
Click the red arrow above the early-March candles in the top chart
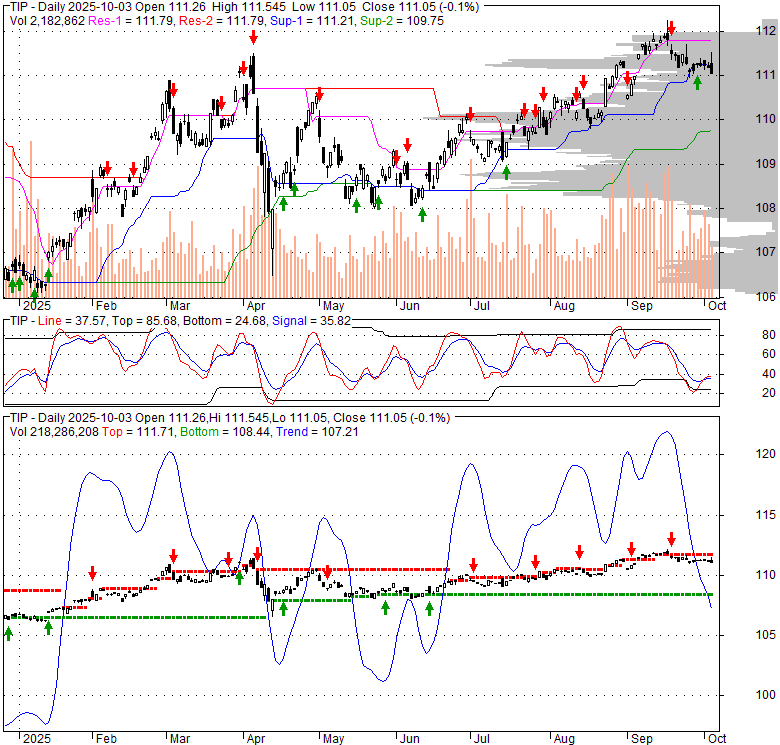[173, 91]
